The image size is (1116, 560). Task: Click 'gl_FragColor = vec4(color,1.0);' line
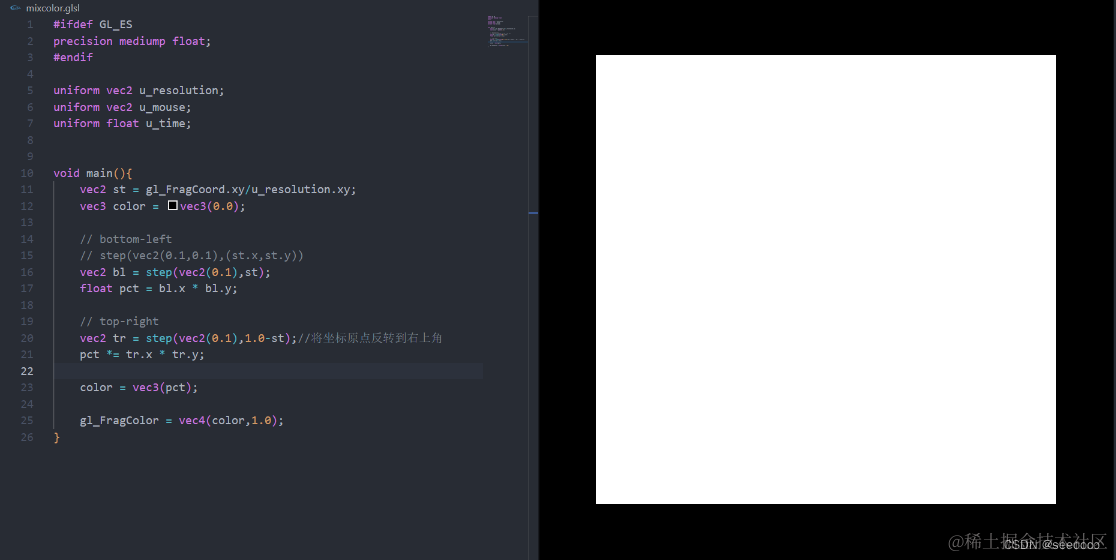181,421
